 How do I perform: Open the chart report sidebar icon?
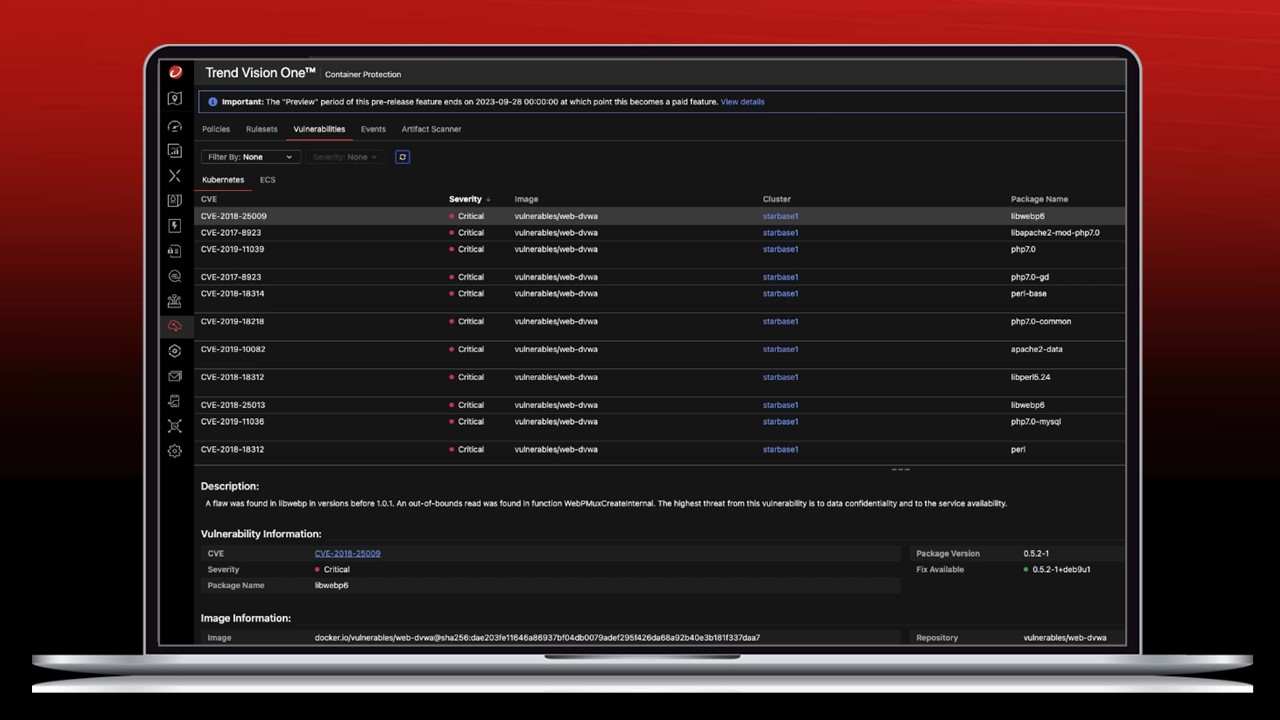(x=175, y=151)
